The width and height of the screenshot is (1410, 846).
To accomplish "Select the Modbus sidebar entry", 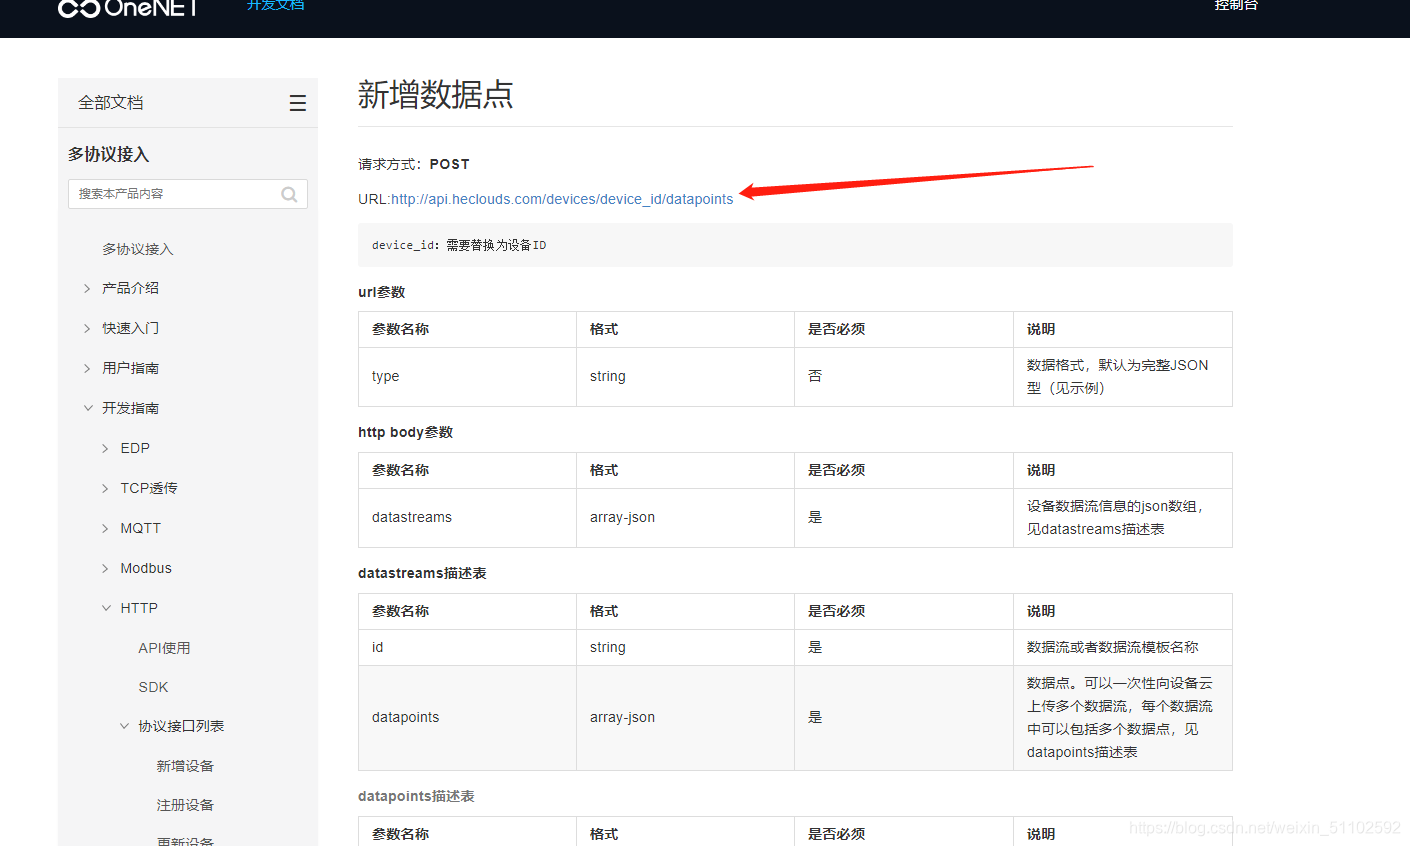I will pos(146,568).
